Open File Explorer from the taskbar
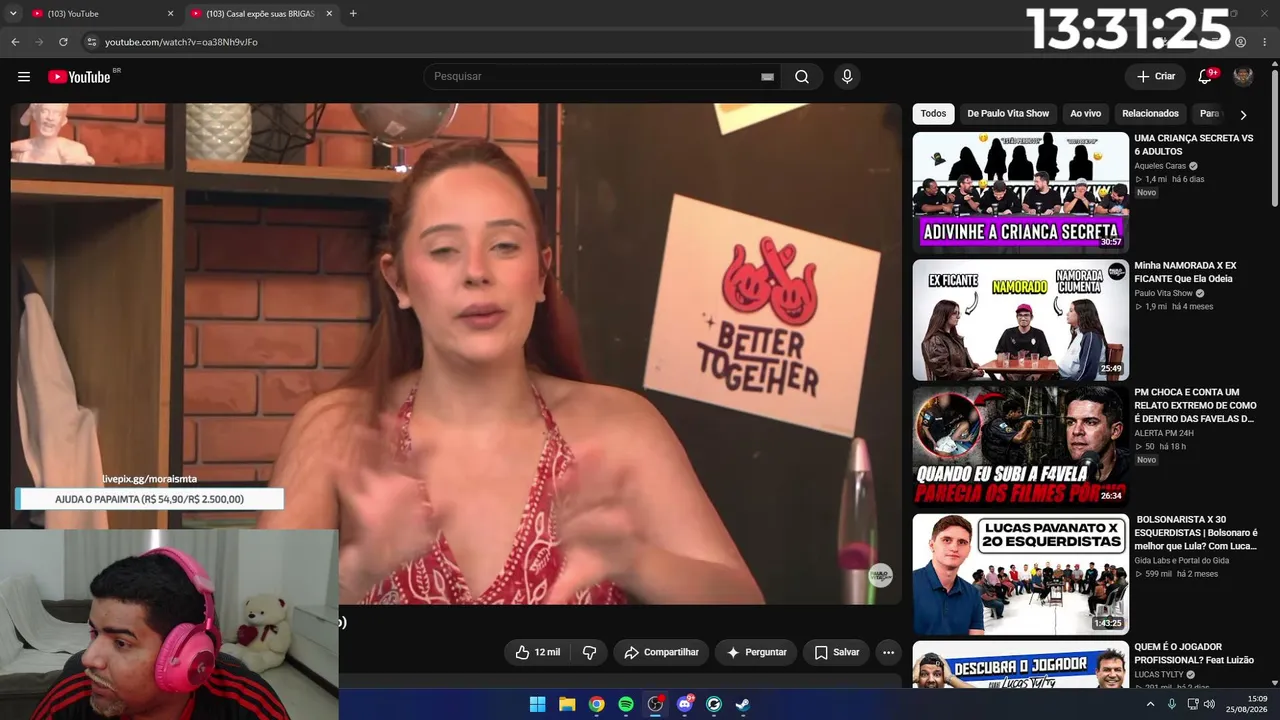This screenshot has width=1280, height=720. point(567,704)
